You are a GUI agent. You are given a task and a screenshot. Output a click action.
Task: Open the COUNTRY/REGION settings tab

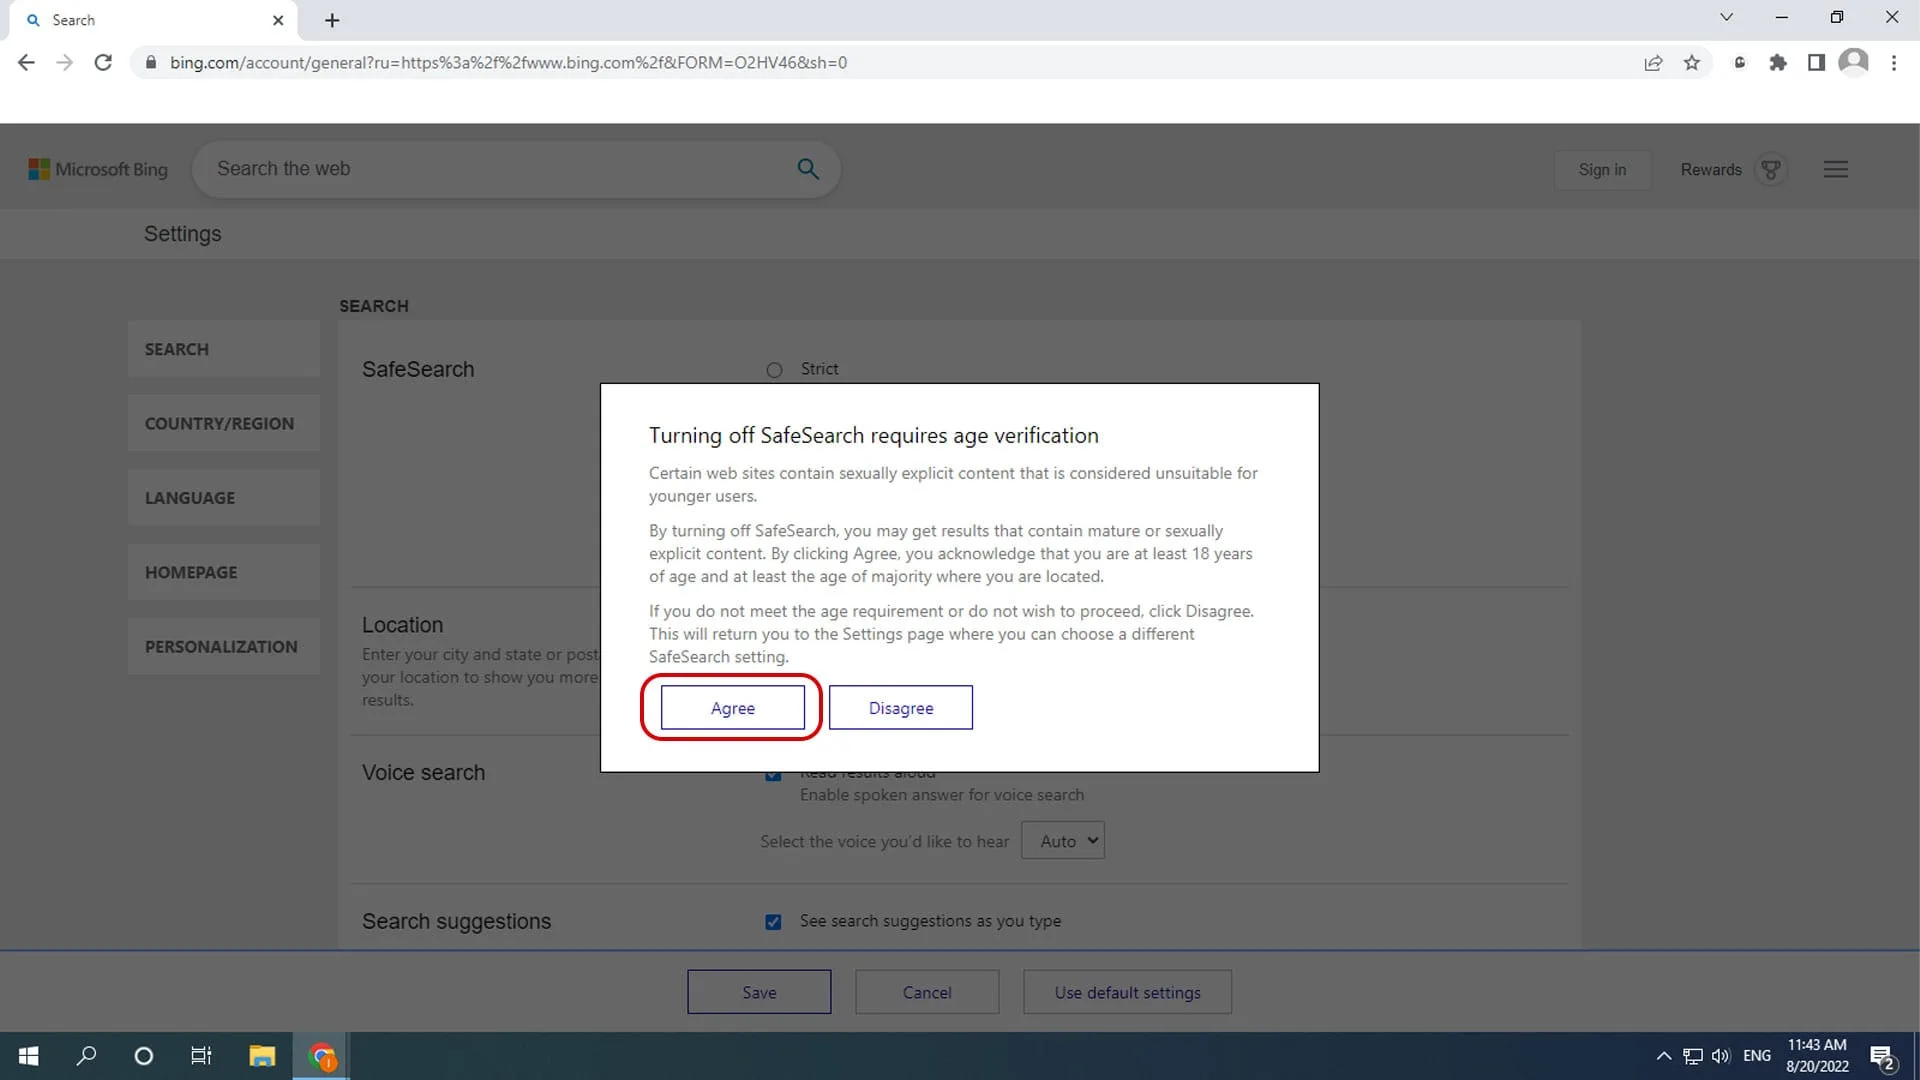click(224, 423)
